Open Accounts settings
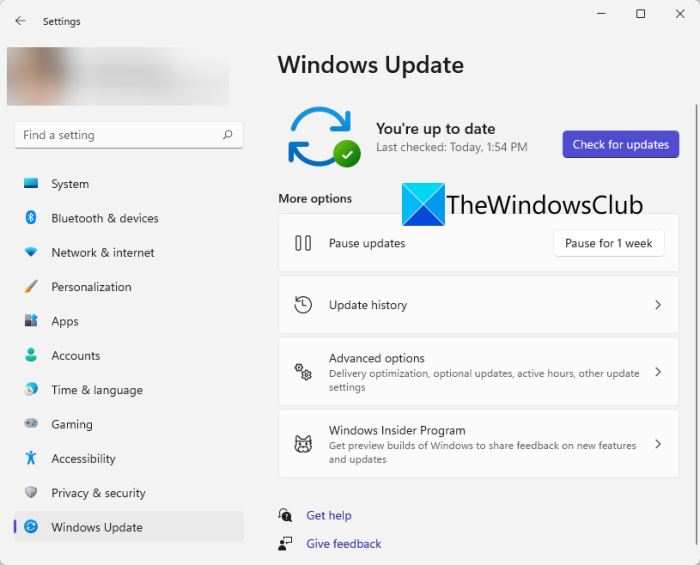 click(x=129, y=355)
